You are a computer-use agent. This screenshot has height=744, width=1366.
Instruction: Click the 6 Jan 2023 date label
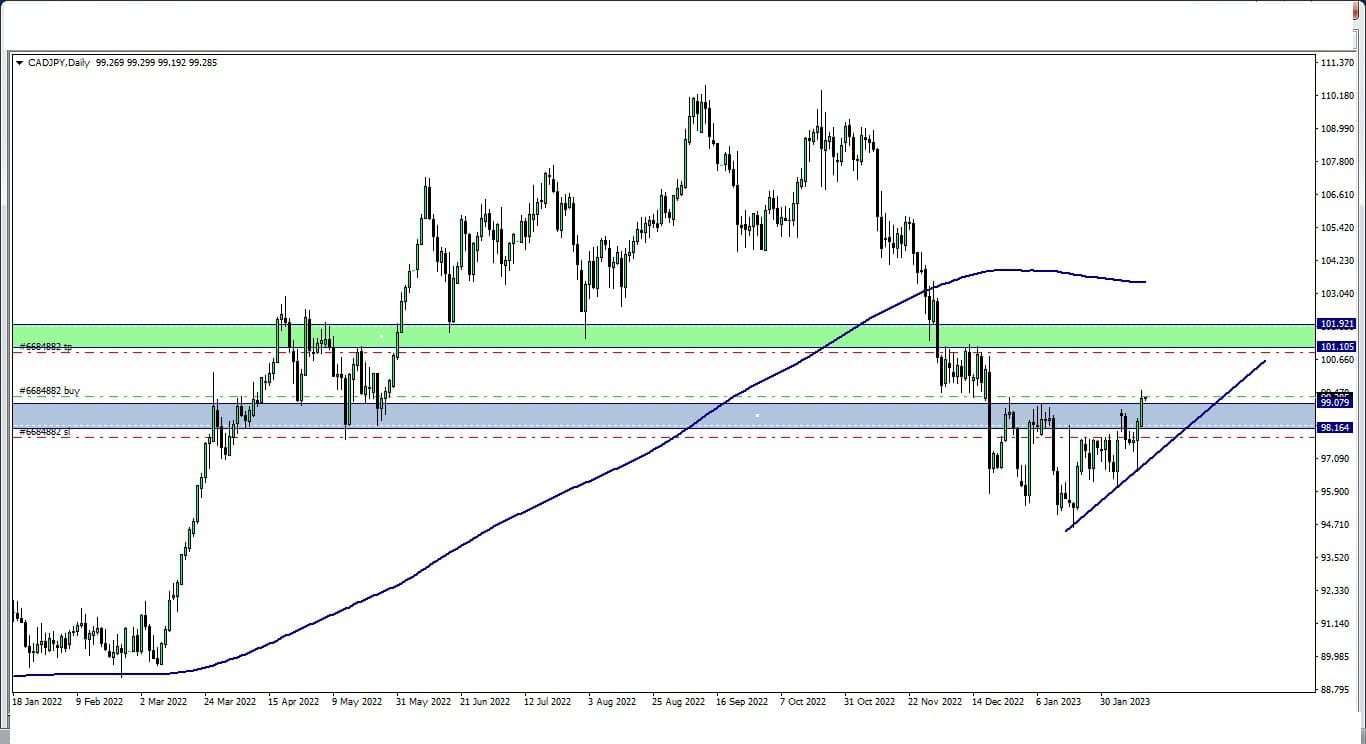click(x=1060, y=702)
